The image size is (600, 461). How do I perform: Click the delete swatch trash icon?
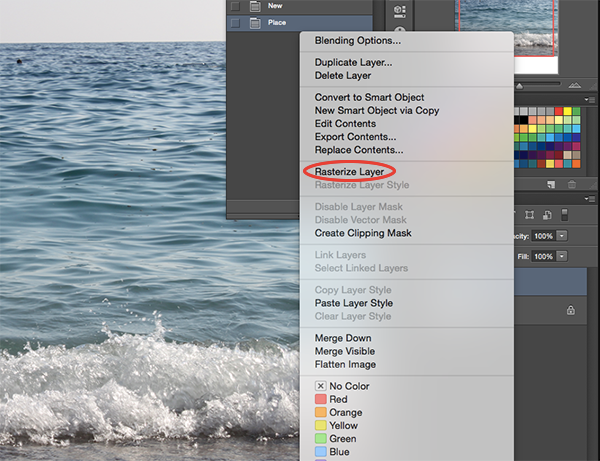[572, 185]
